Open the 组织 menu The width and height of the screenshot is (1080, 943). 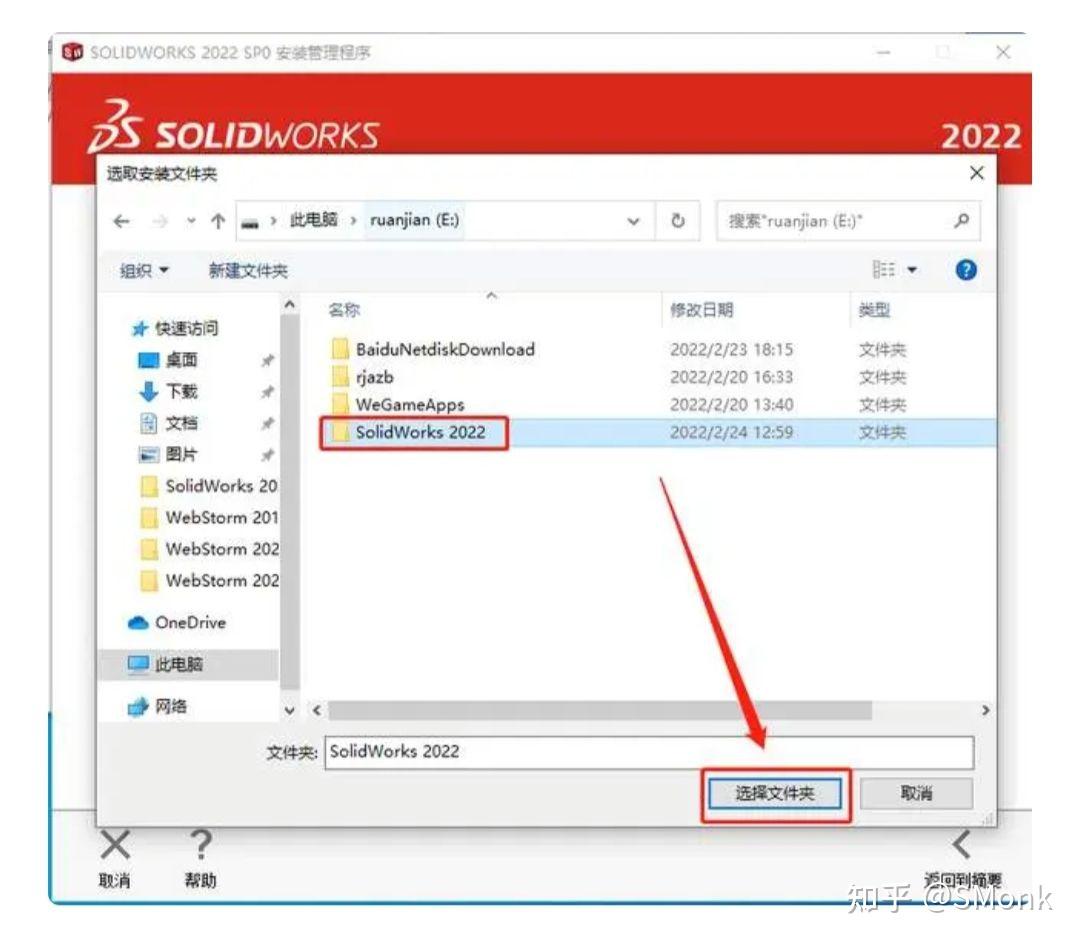point(144,270)
